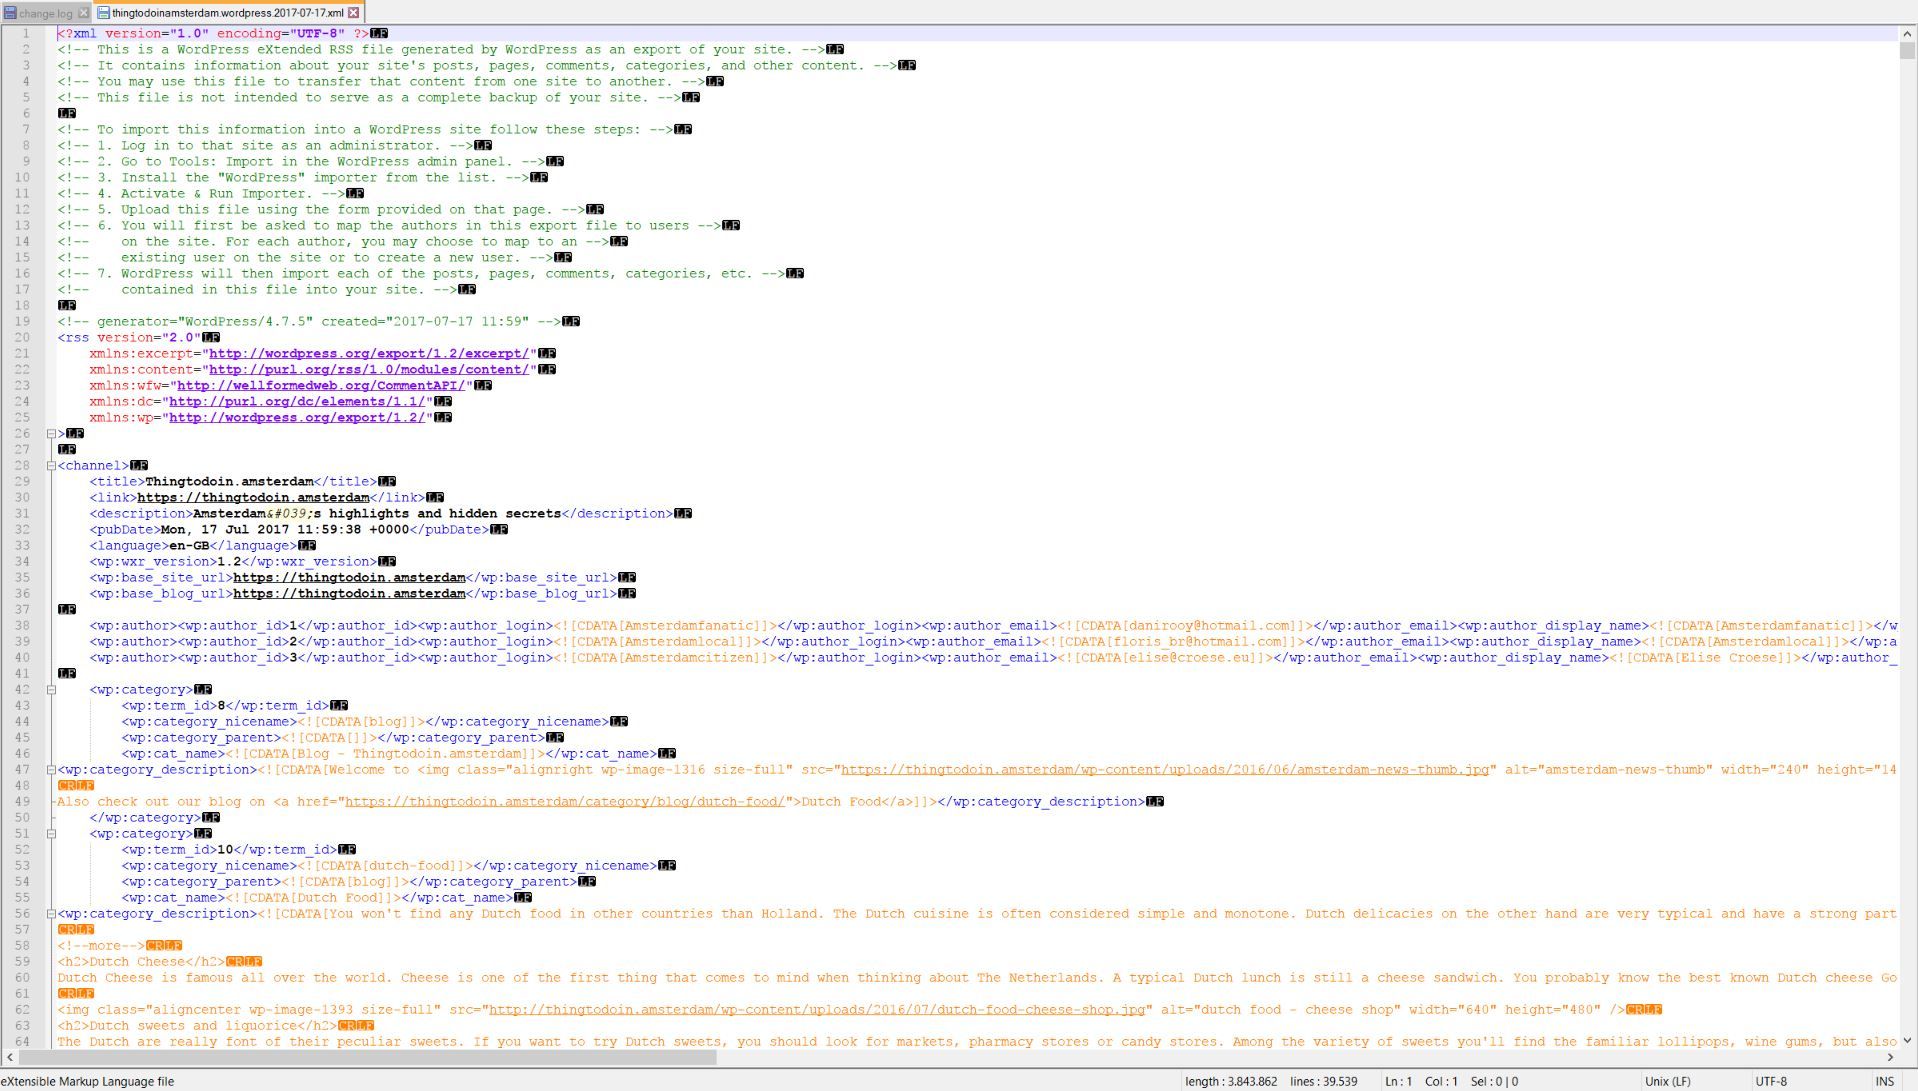This screenshot has height=1091, width=1918.
Task: Click the save-state icon on change log tab
Action: point(10,13)
